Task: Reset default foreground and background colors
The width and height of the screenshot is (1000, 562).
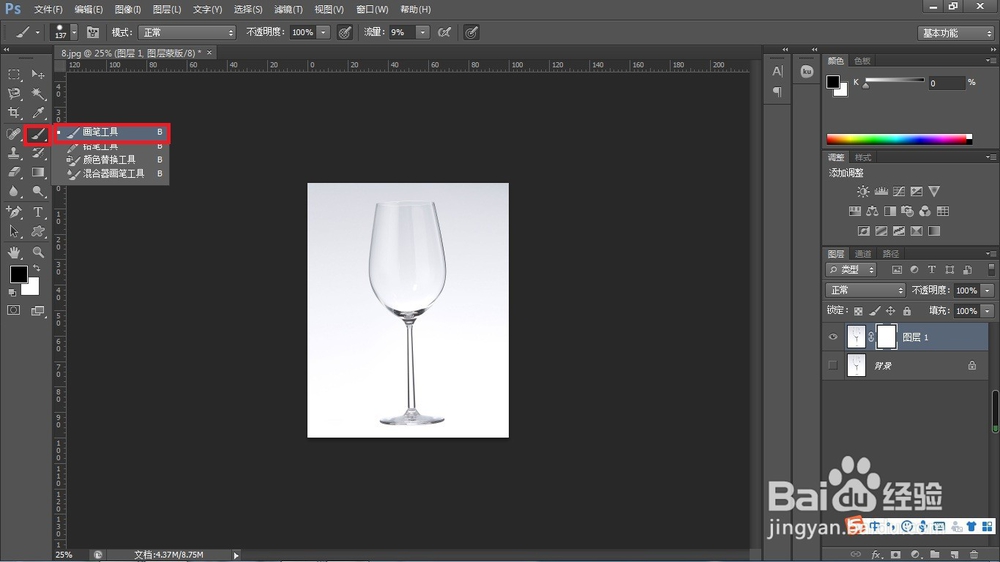Action: (12, 292)
